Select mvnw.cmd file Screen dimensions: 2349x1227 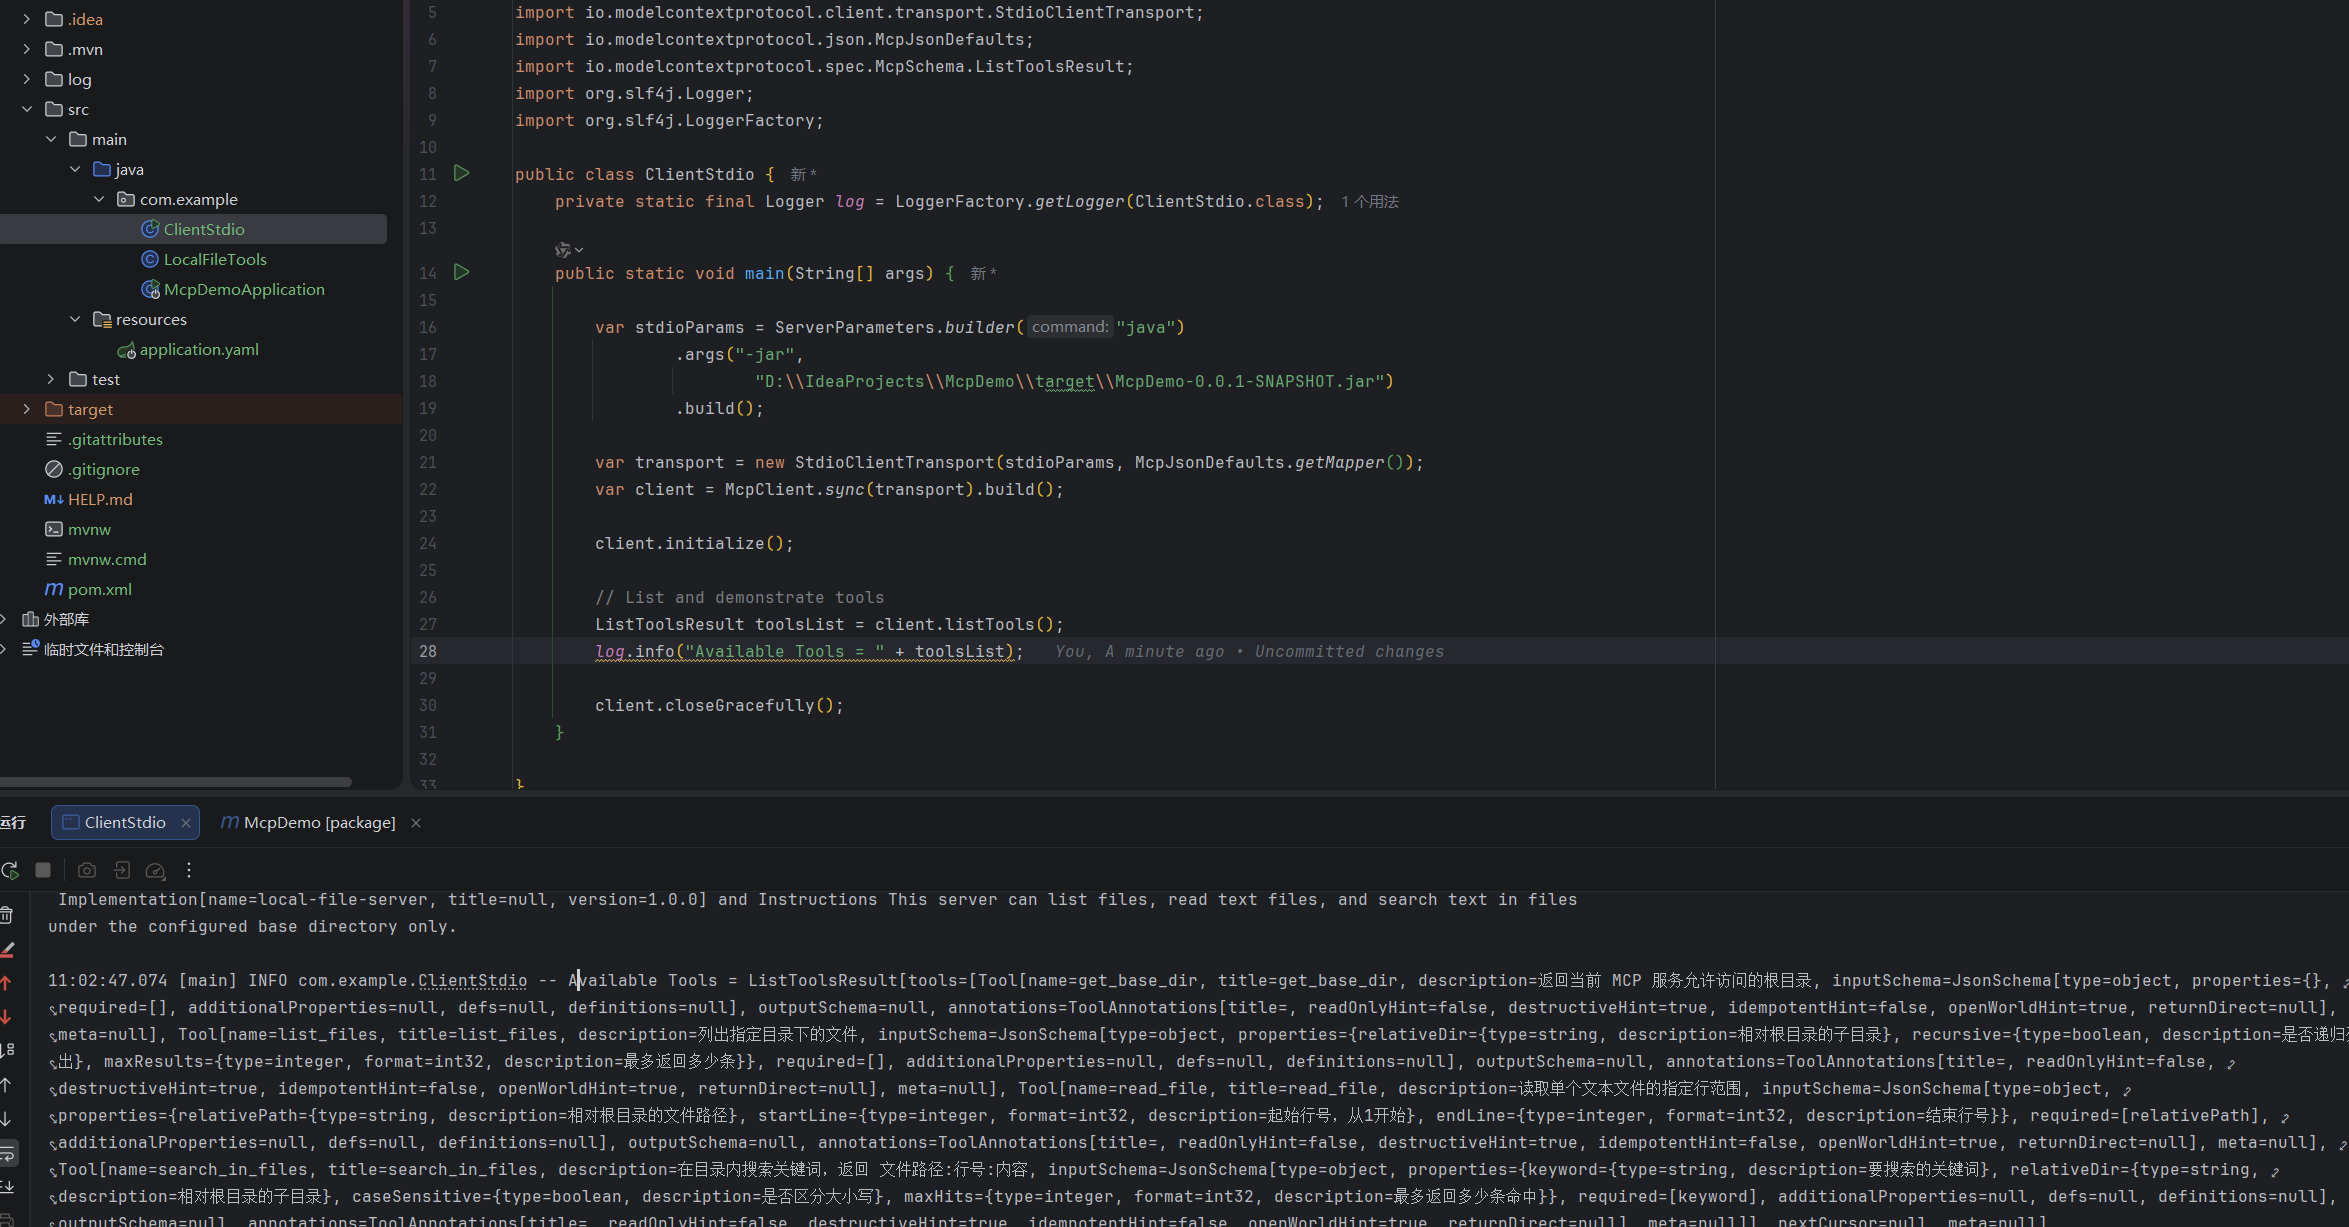(107, 559)
